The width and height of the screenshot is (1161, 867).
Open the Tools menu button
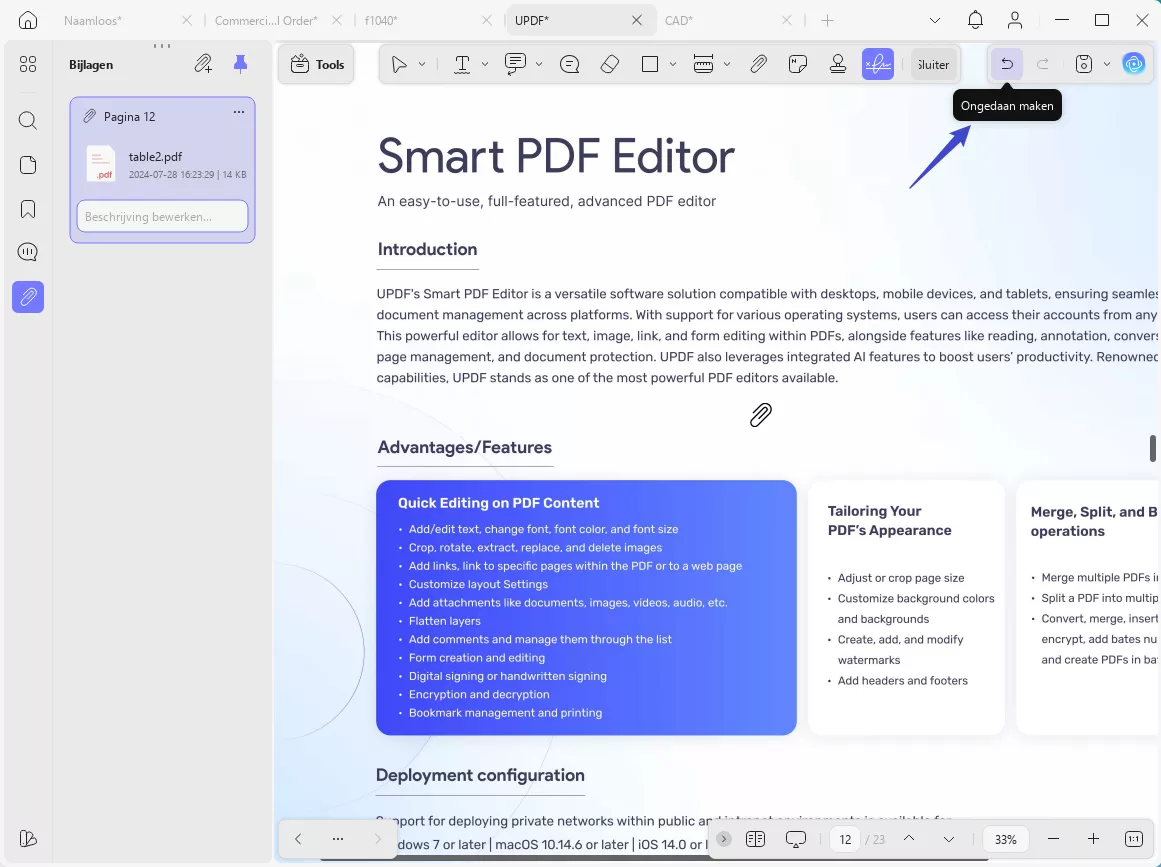(x=317, y=64)
